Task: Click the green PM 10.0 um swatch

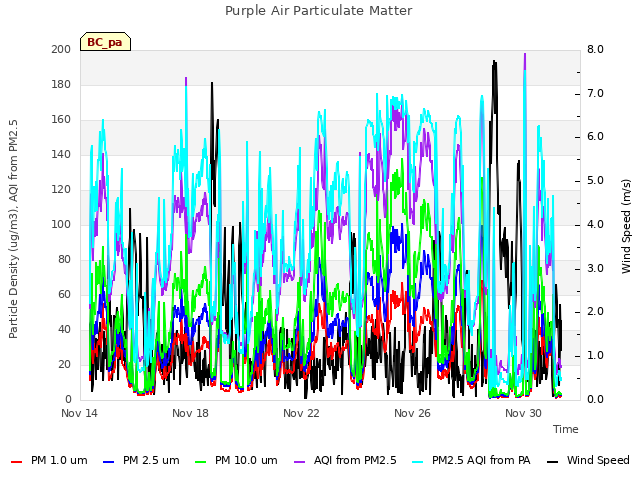Action: 201,462
